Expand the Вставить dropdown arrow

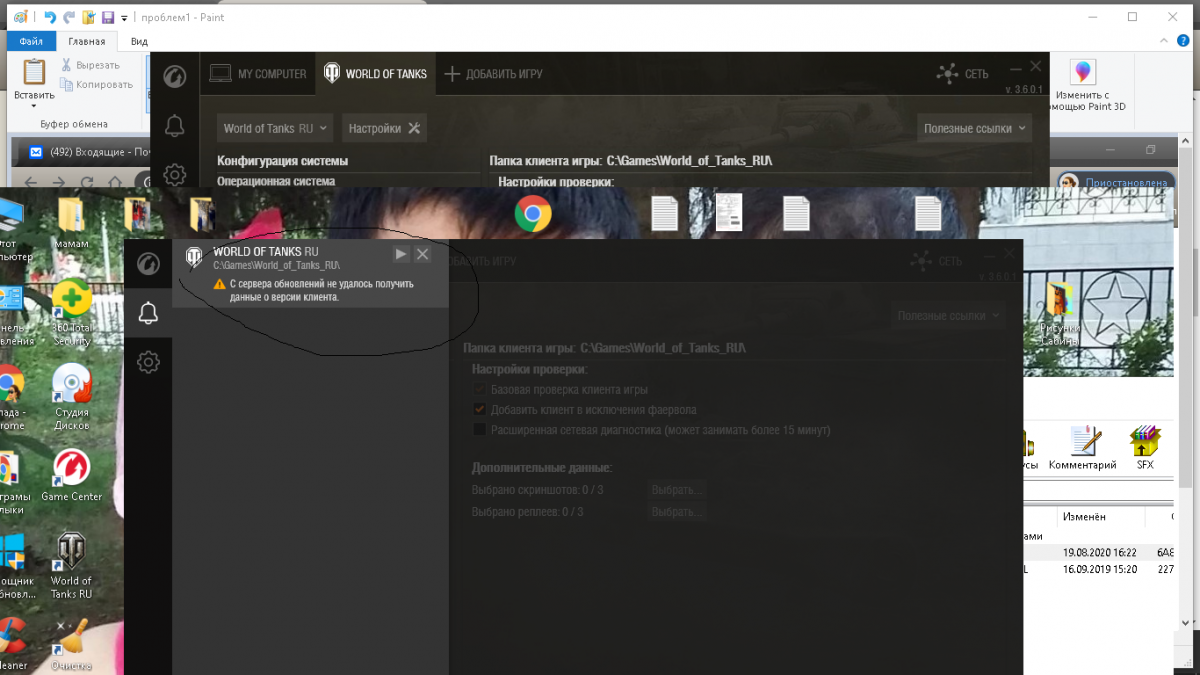point(34,106)
